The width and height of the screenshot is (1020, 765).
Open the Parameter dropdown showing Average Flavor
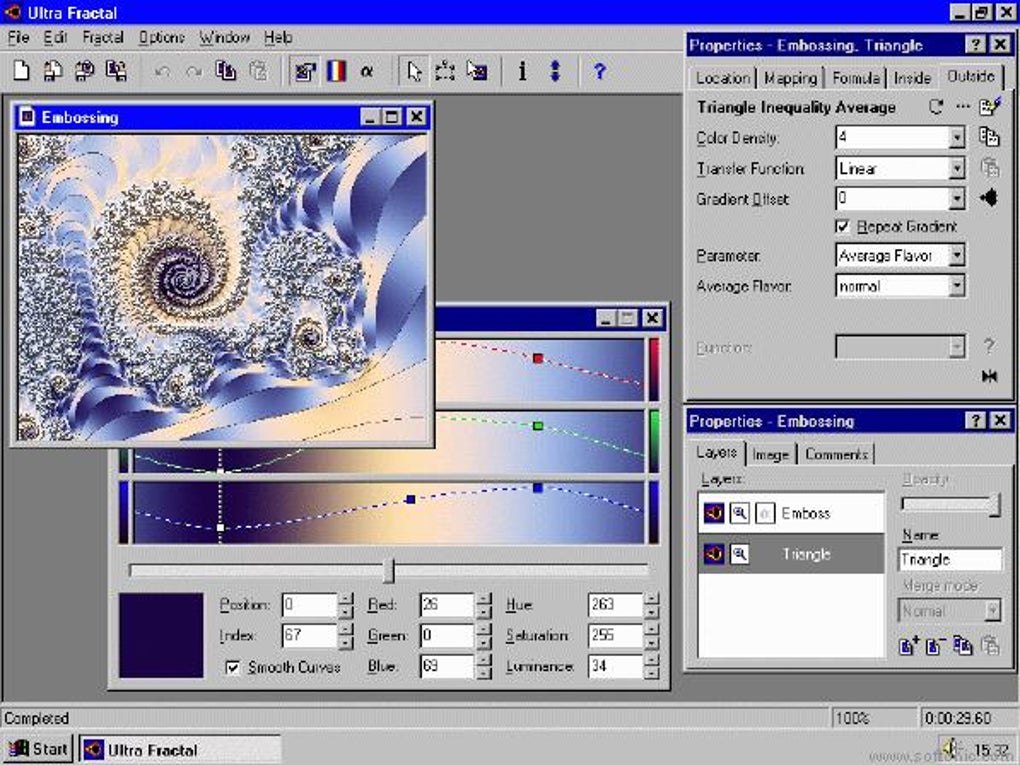pyautogui.click(x=956, y=255)
